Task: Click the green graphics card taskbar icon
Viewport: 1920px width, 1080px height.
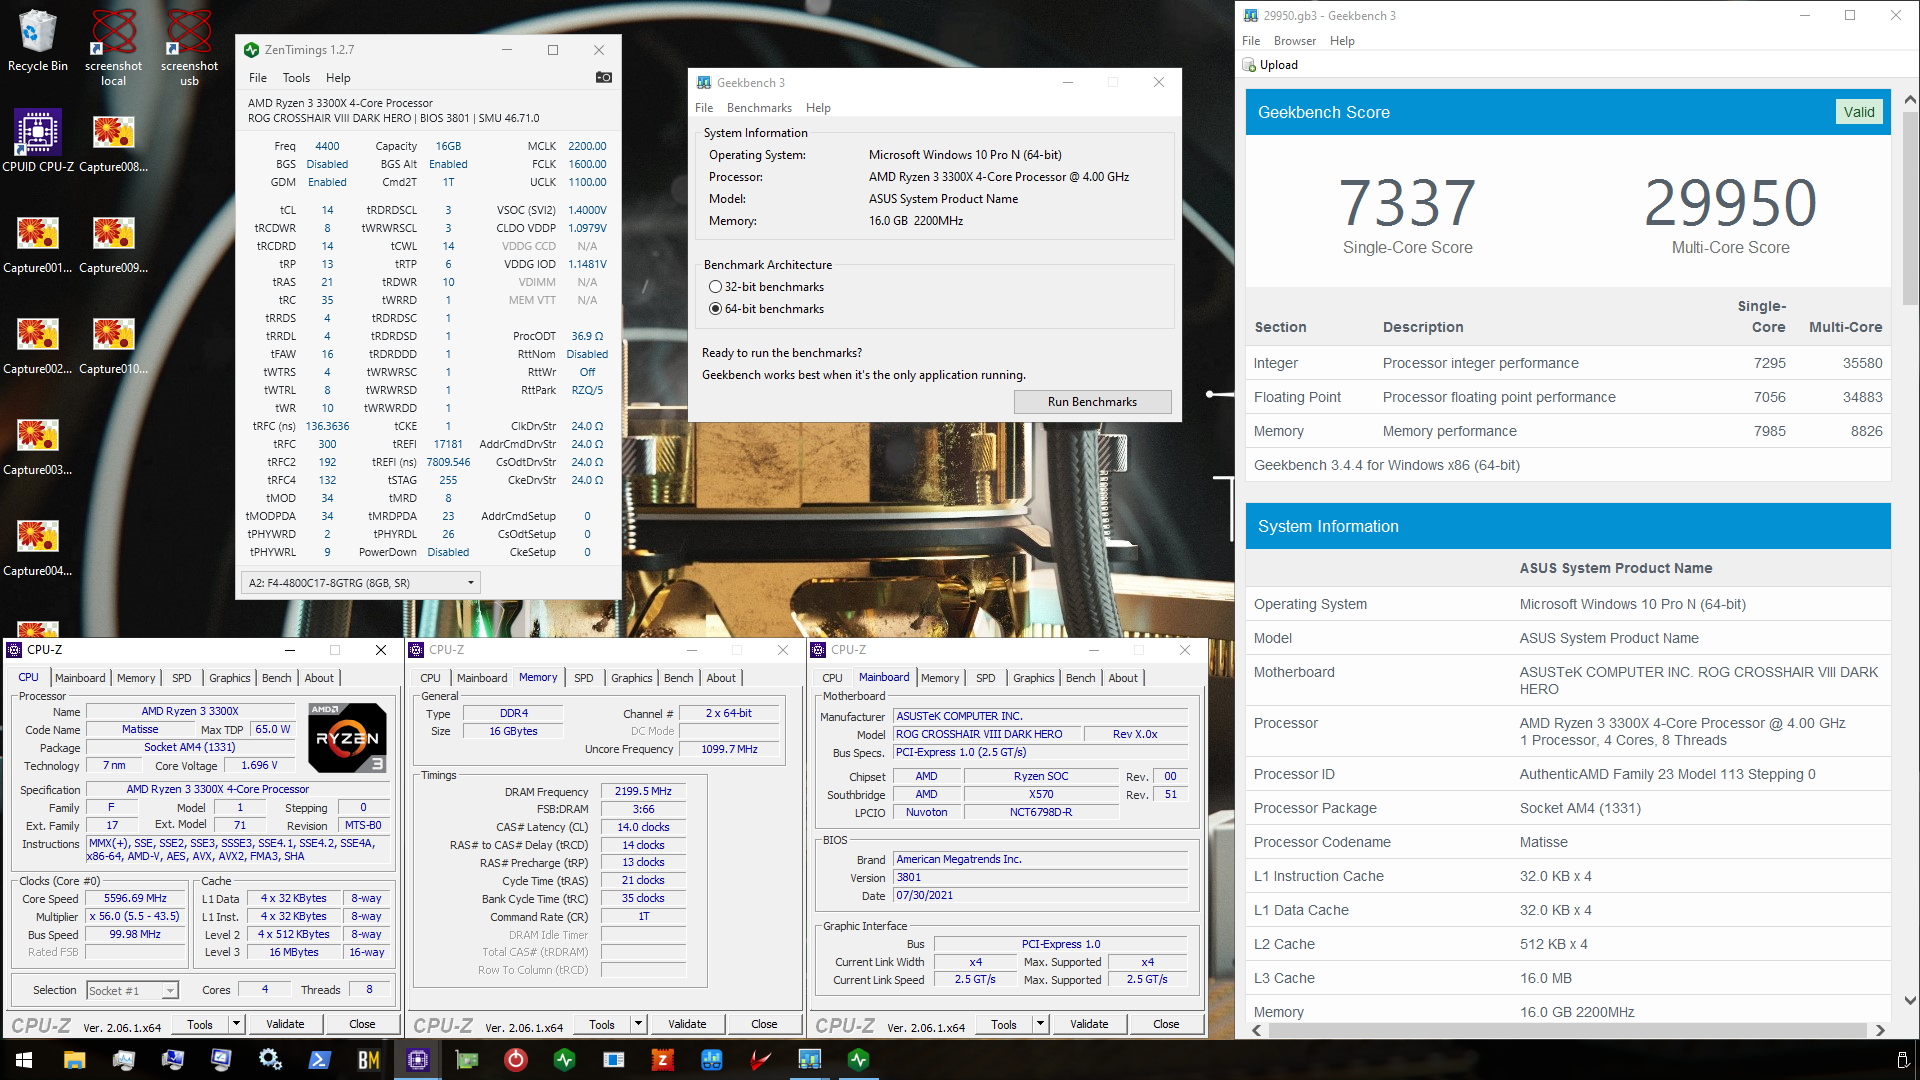Action: pos(466,1059)
